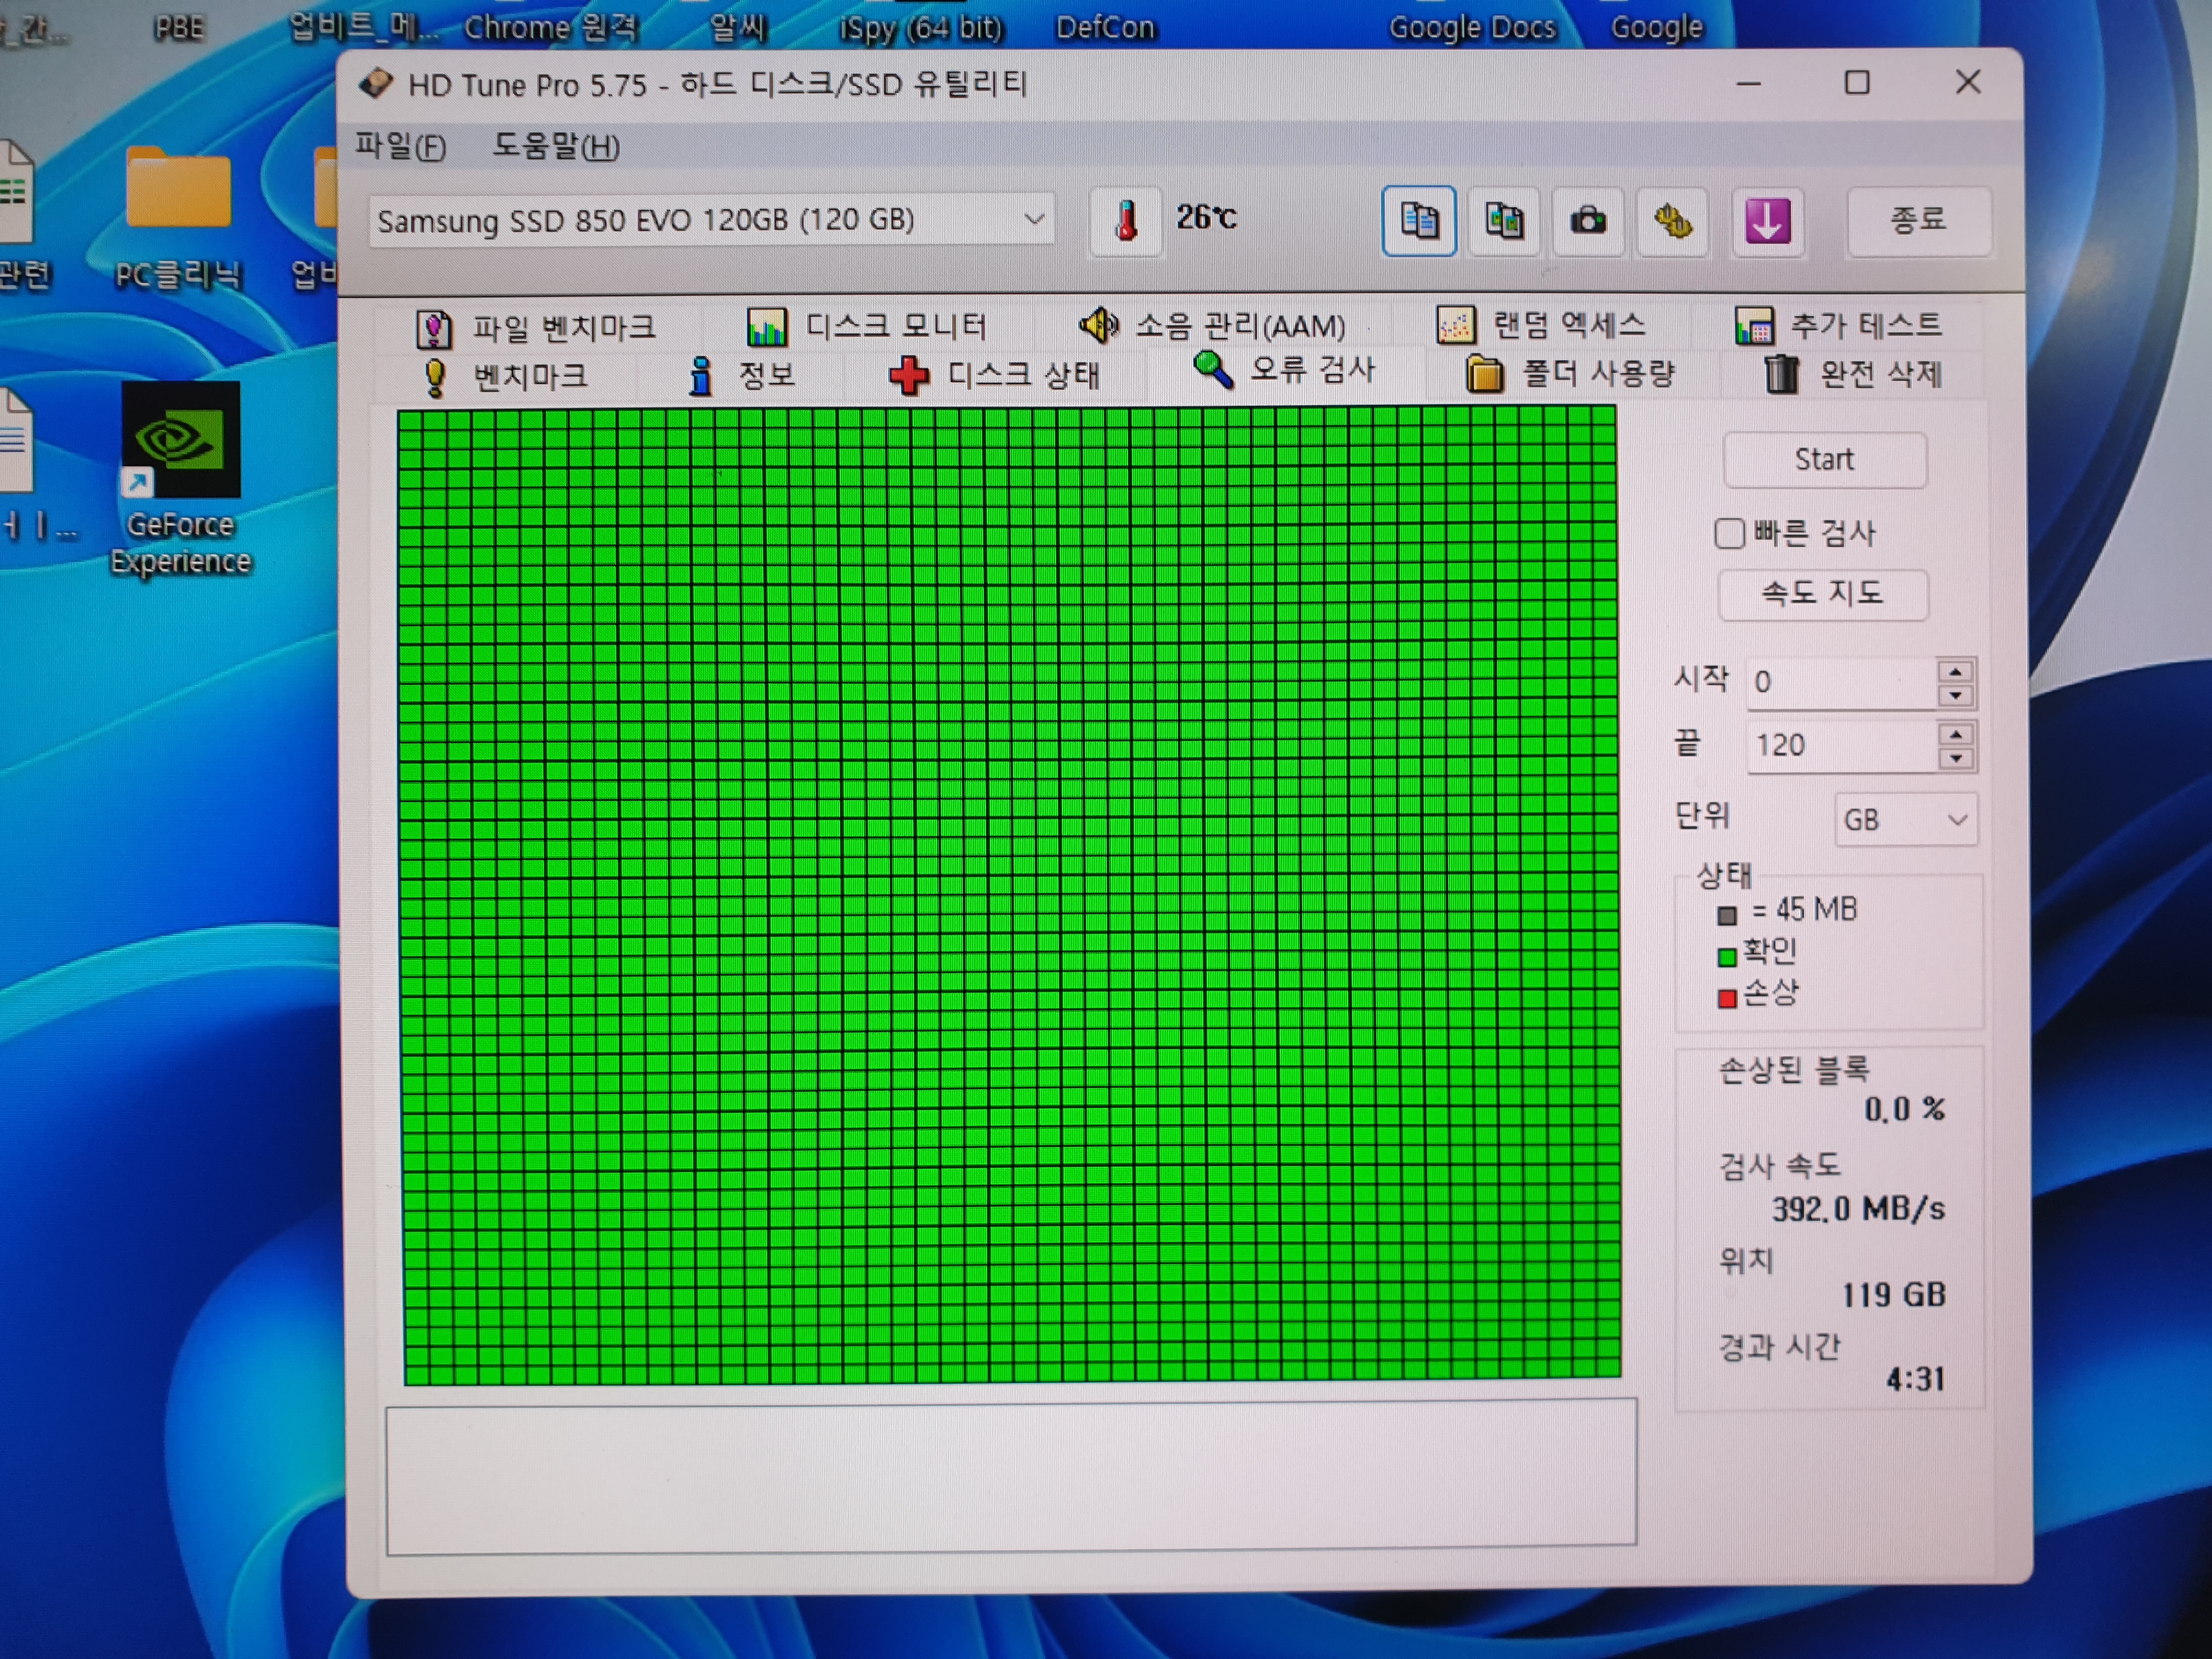Click the 119 GB position value

click(1894, 1296)
